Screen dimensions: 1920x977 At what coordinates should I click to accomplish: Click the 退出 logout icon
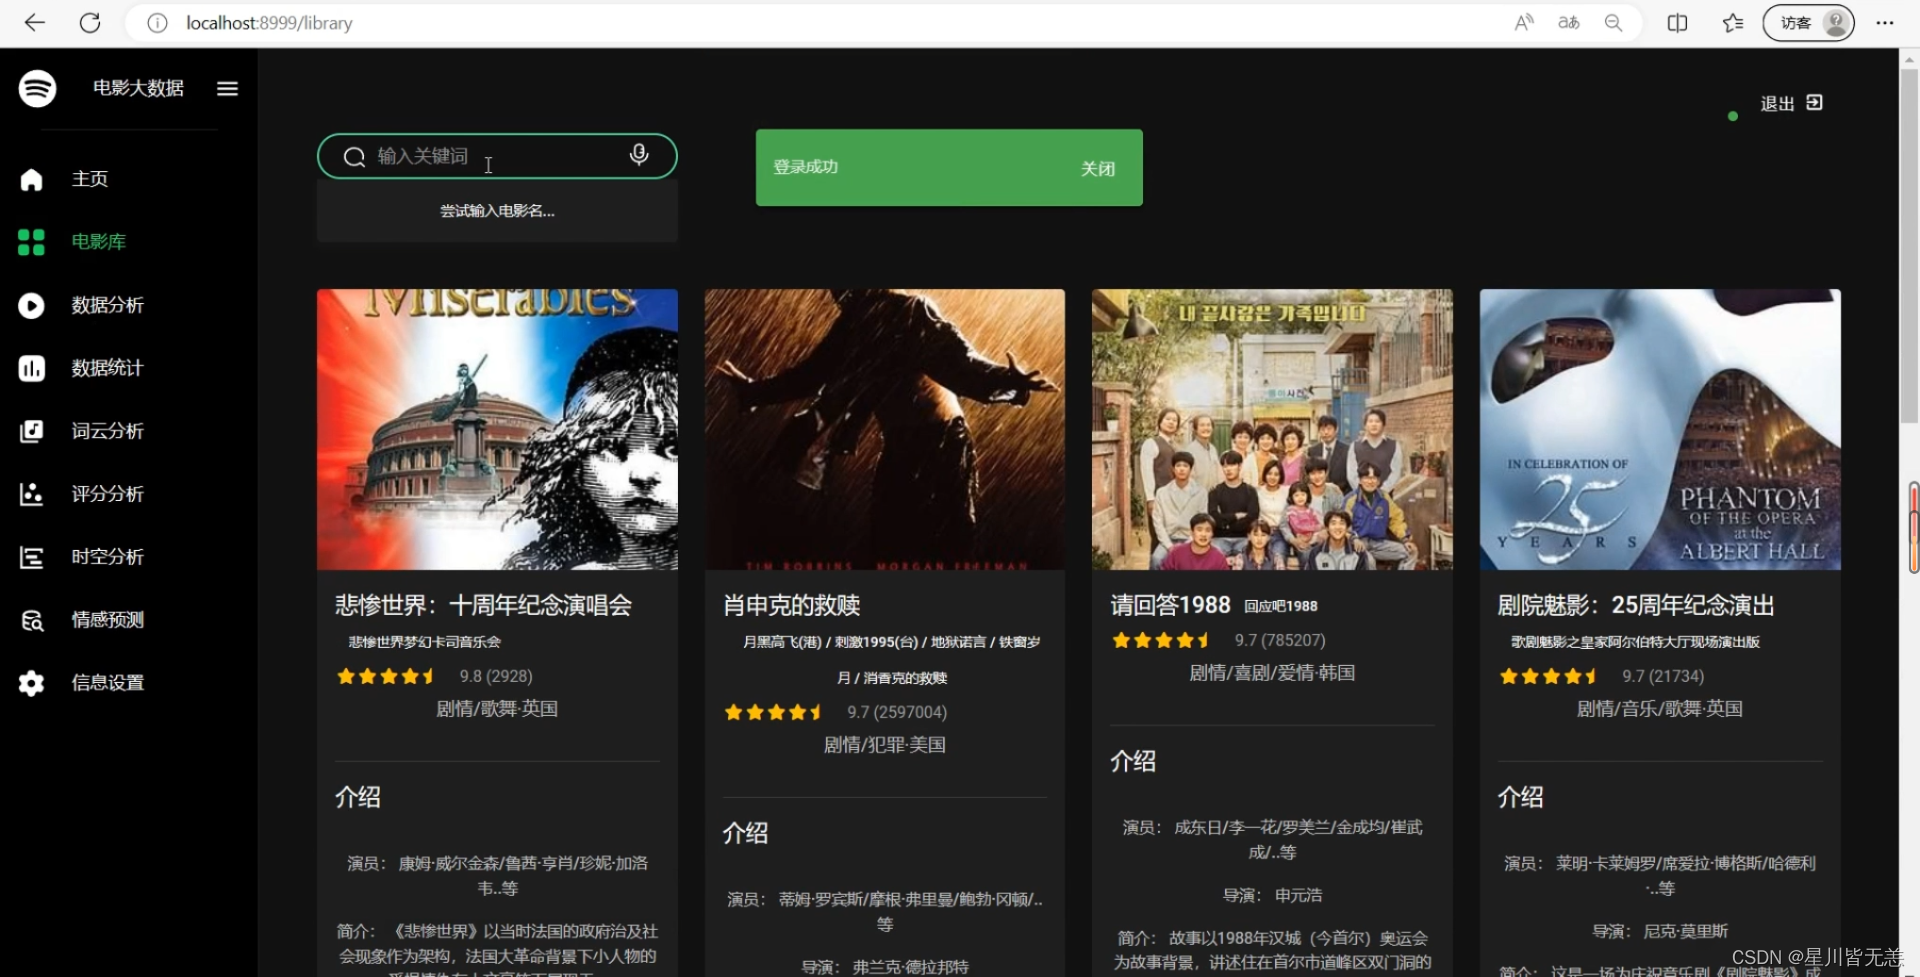[x=1815, y=102]
